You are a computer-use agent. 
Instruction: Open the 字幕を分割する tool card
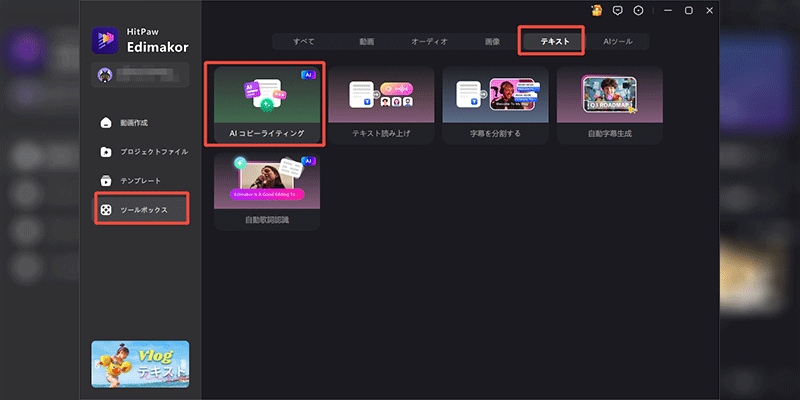[495, 104]
